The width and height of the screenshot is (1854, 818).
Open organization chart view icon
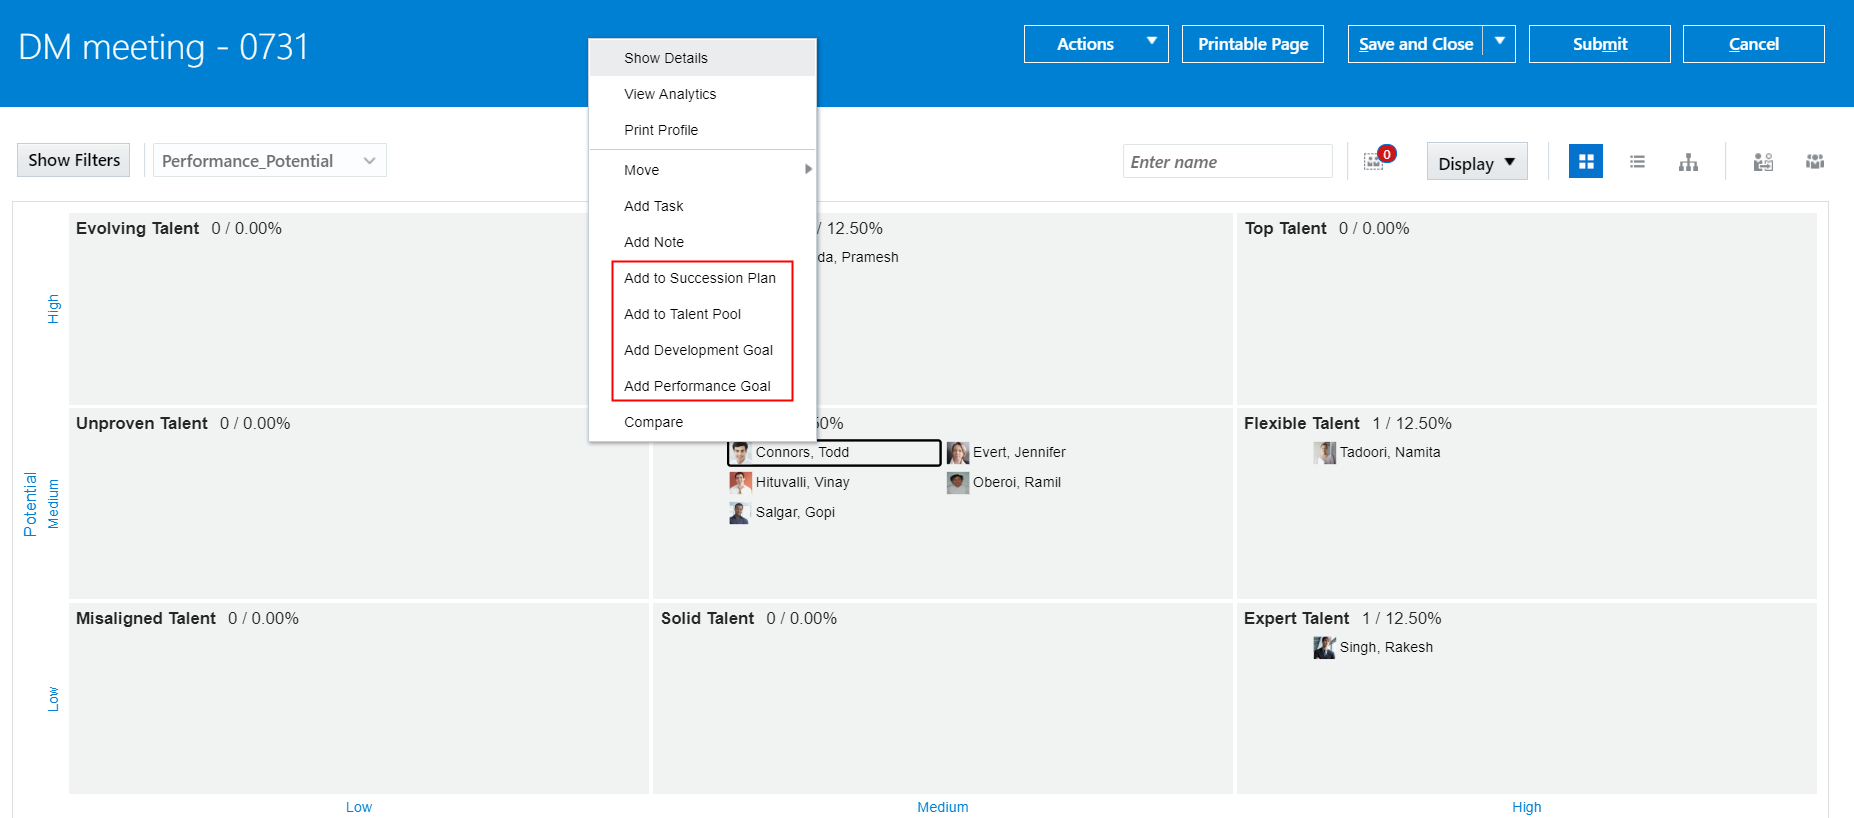point(1688,162)
